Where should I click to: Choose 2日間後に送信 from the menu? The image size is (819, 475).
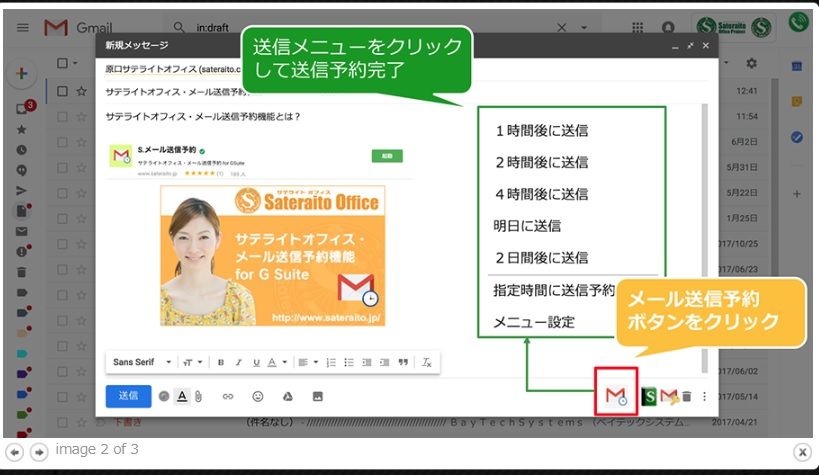pyautogui.click(x=542, y=258)
